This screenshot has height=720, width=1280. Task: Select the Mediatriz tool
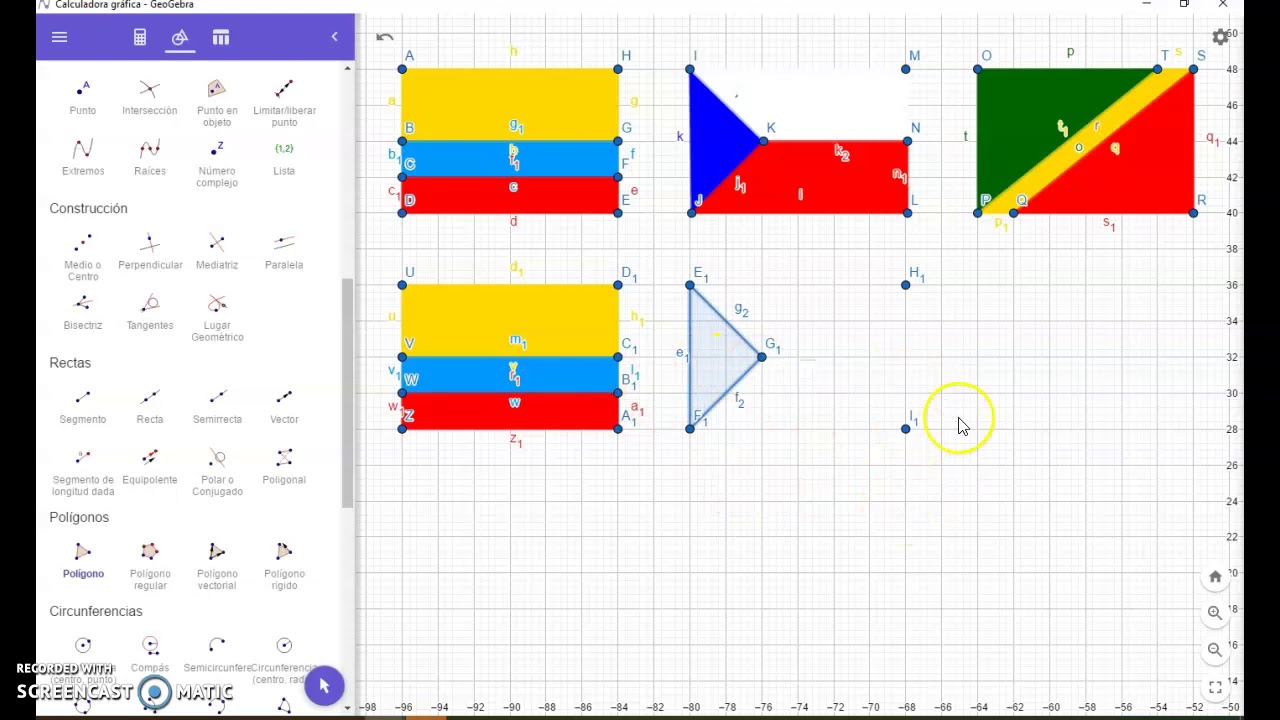[217, 252]
